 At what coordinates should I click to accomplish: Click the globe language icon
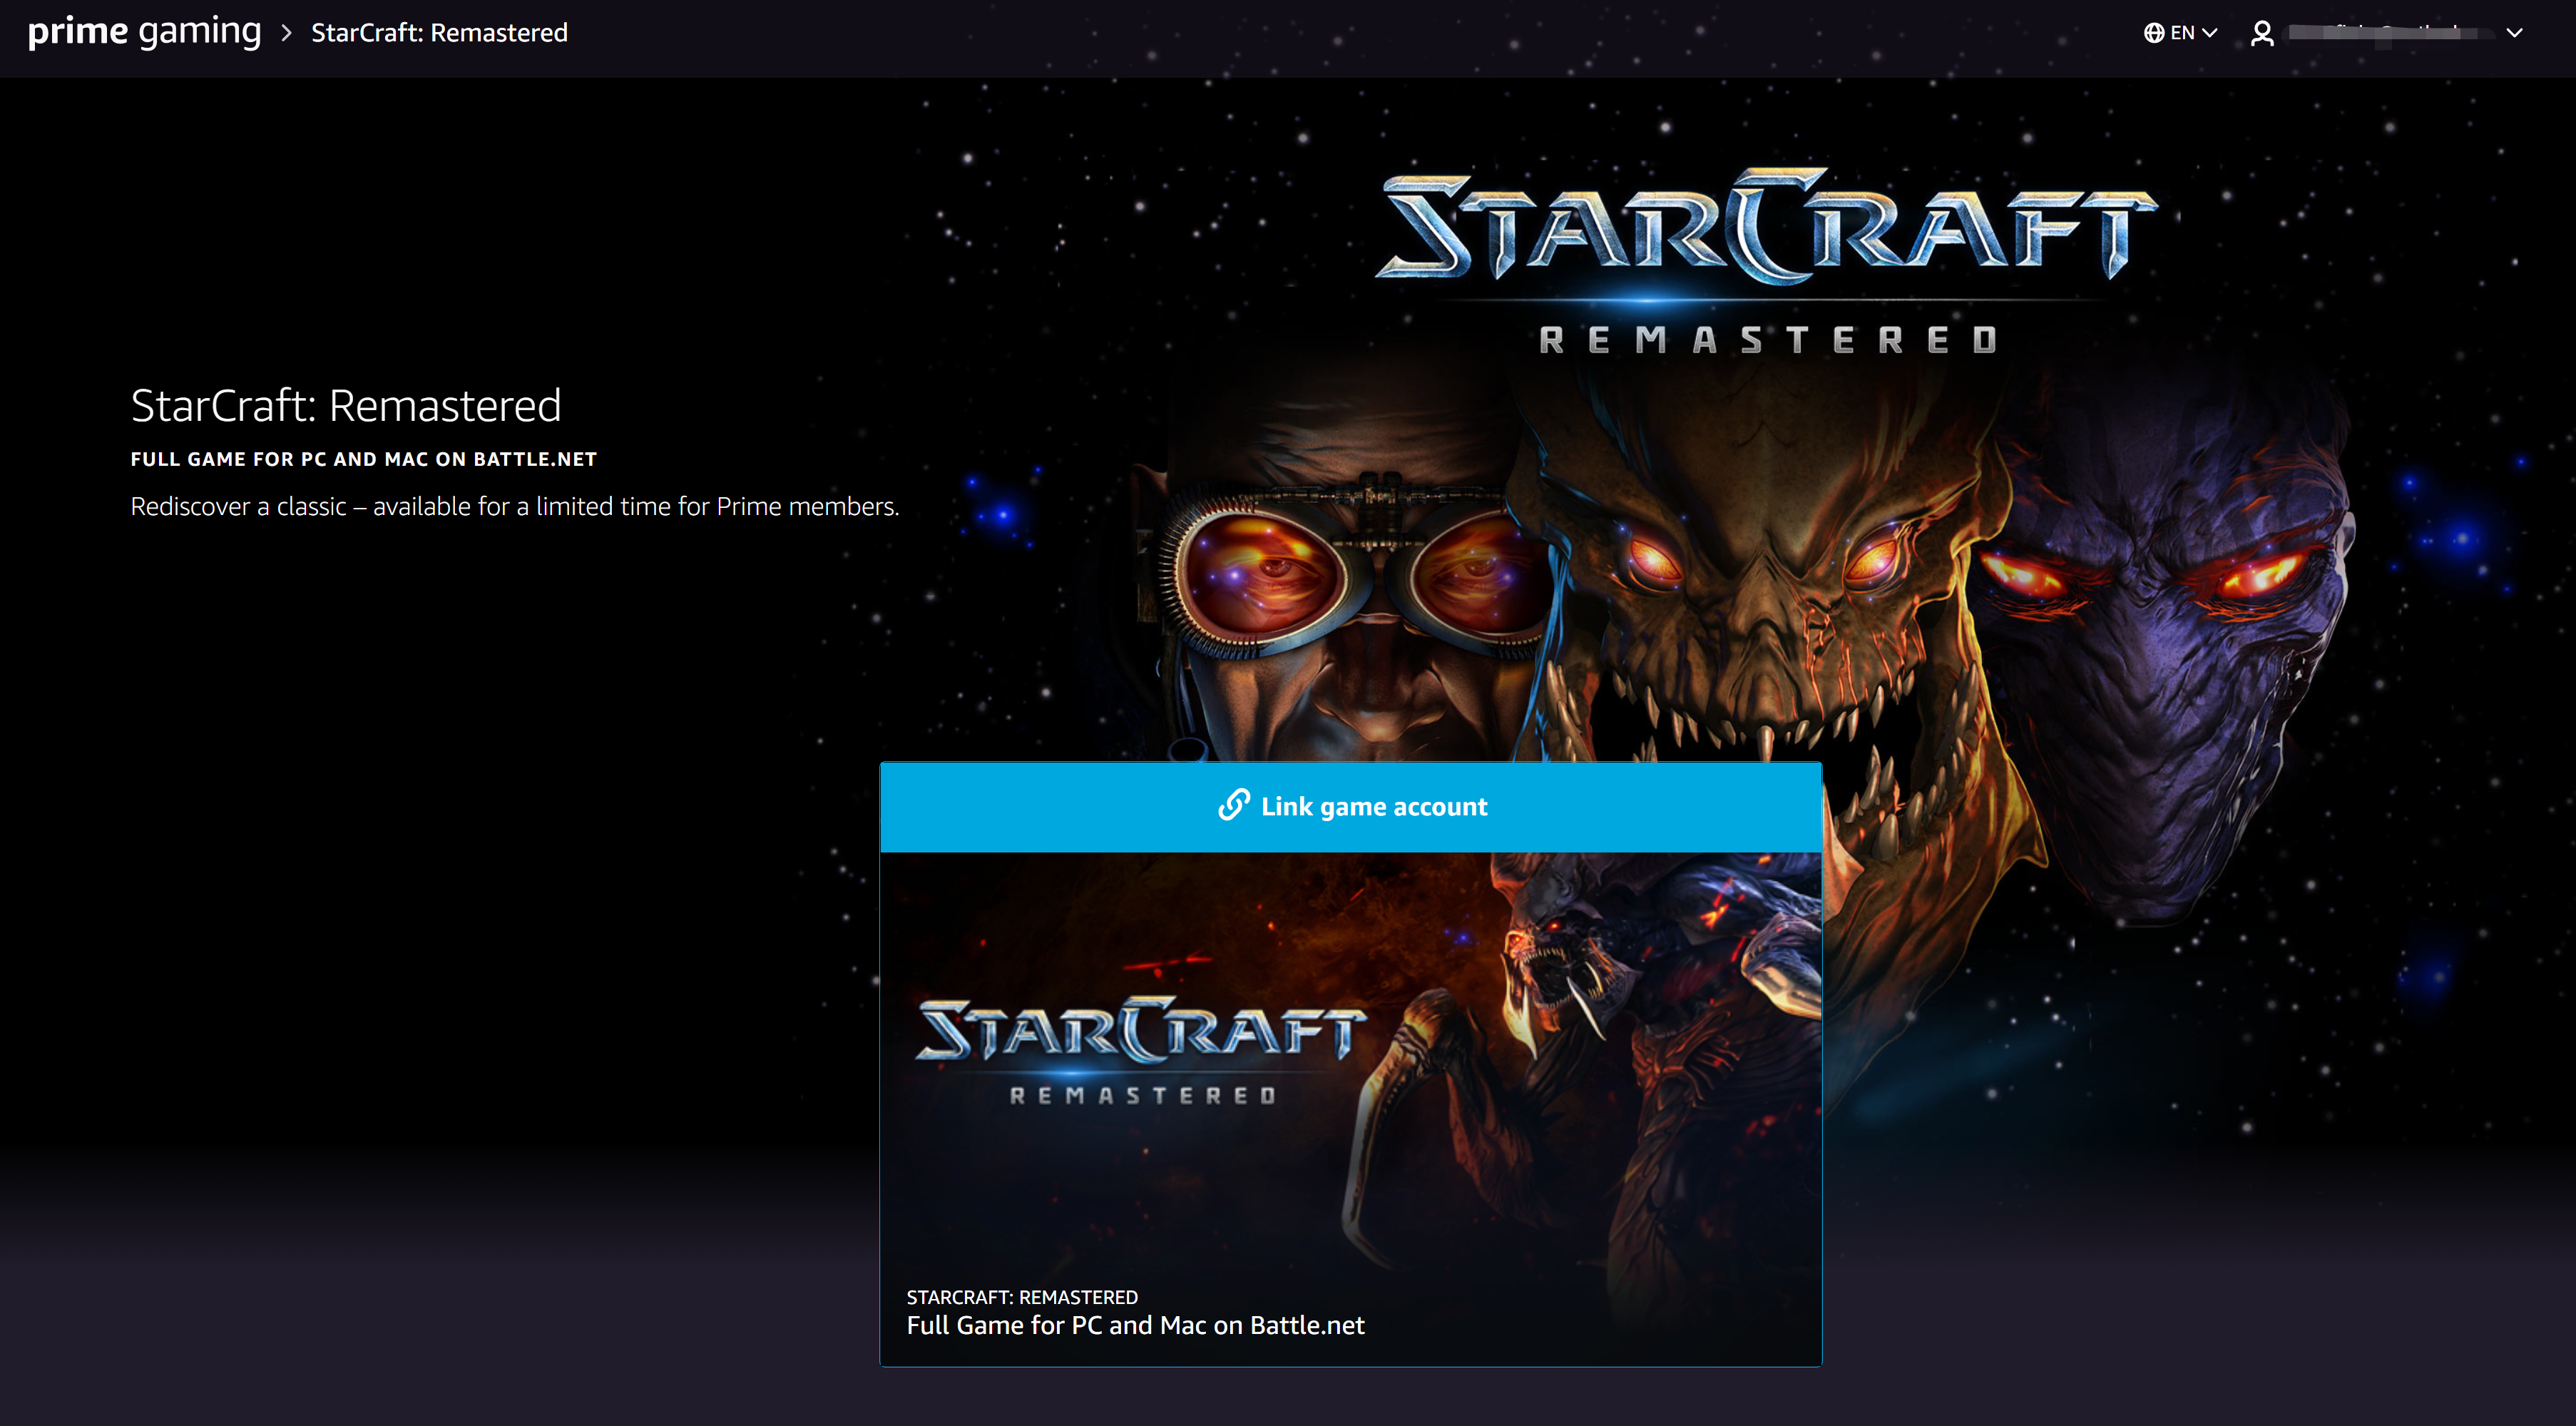click(x=2153, y=33)
